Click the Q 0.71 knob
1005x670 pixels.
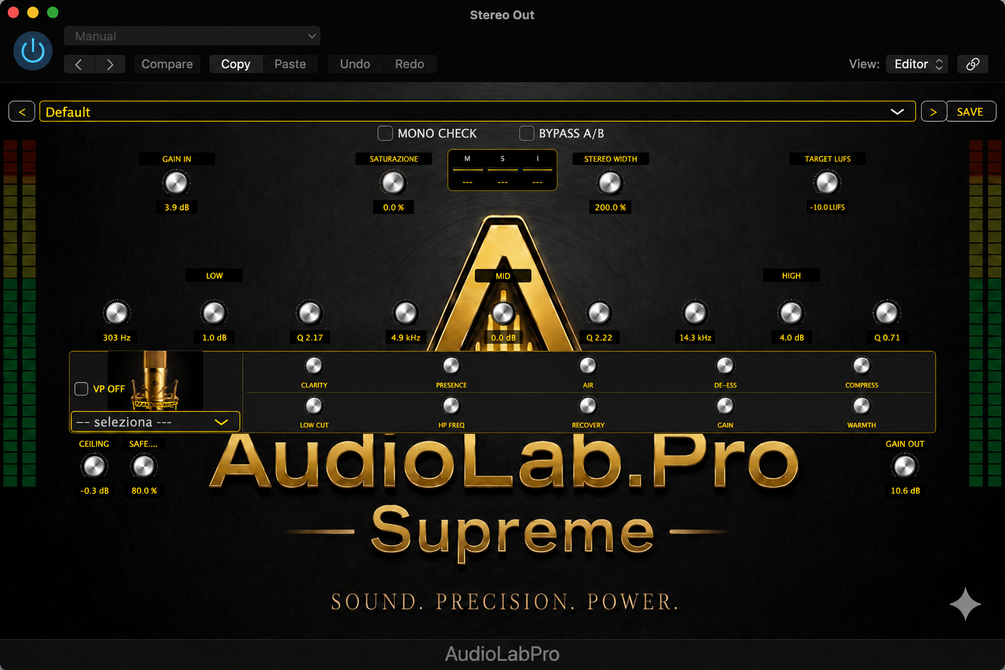point(886,313)
